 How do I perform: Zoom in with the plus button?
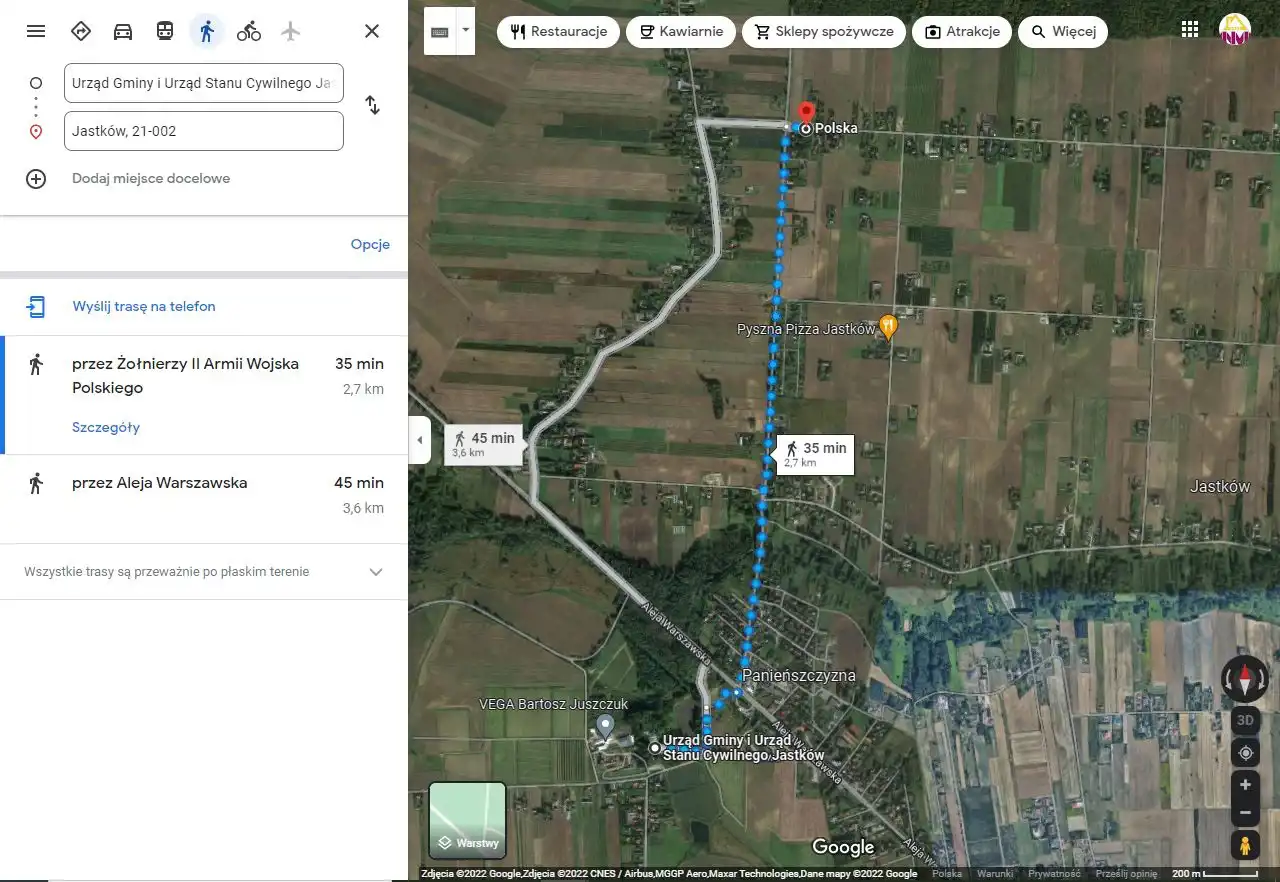click(x=1245, y=785)
